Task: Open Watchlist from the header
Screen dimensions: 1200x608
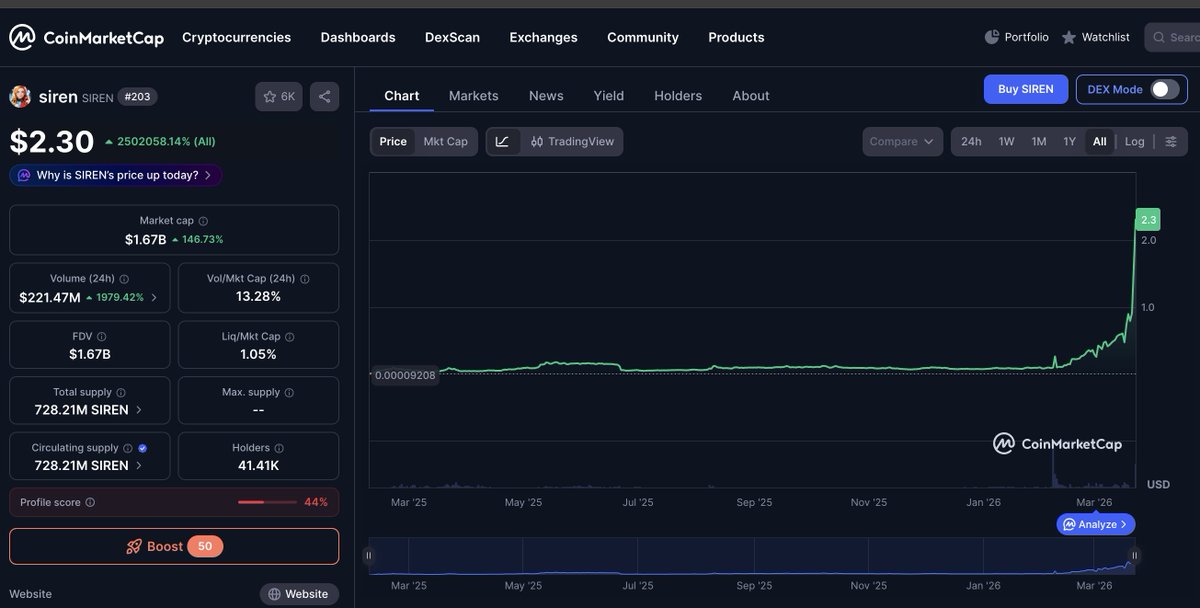Action: pos(1095,37)
